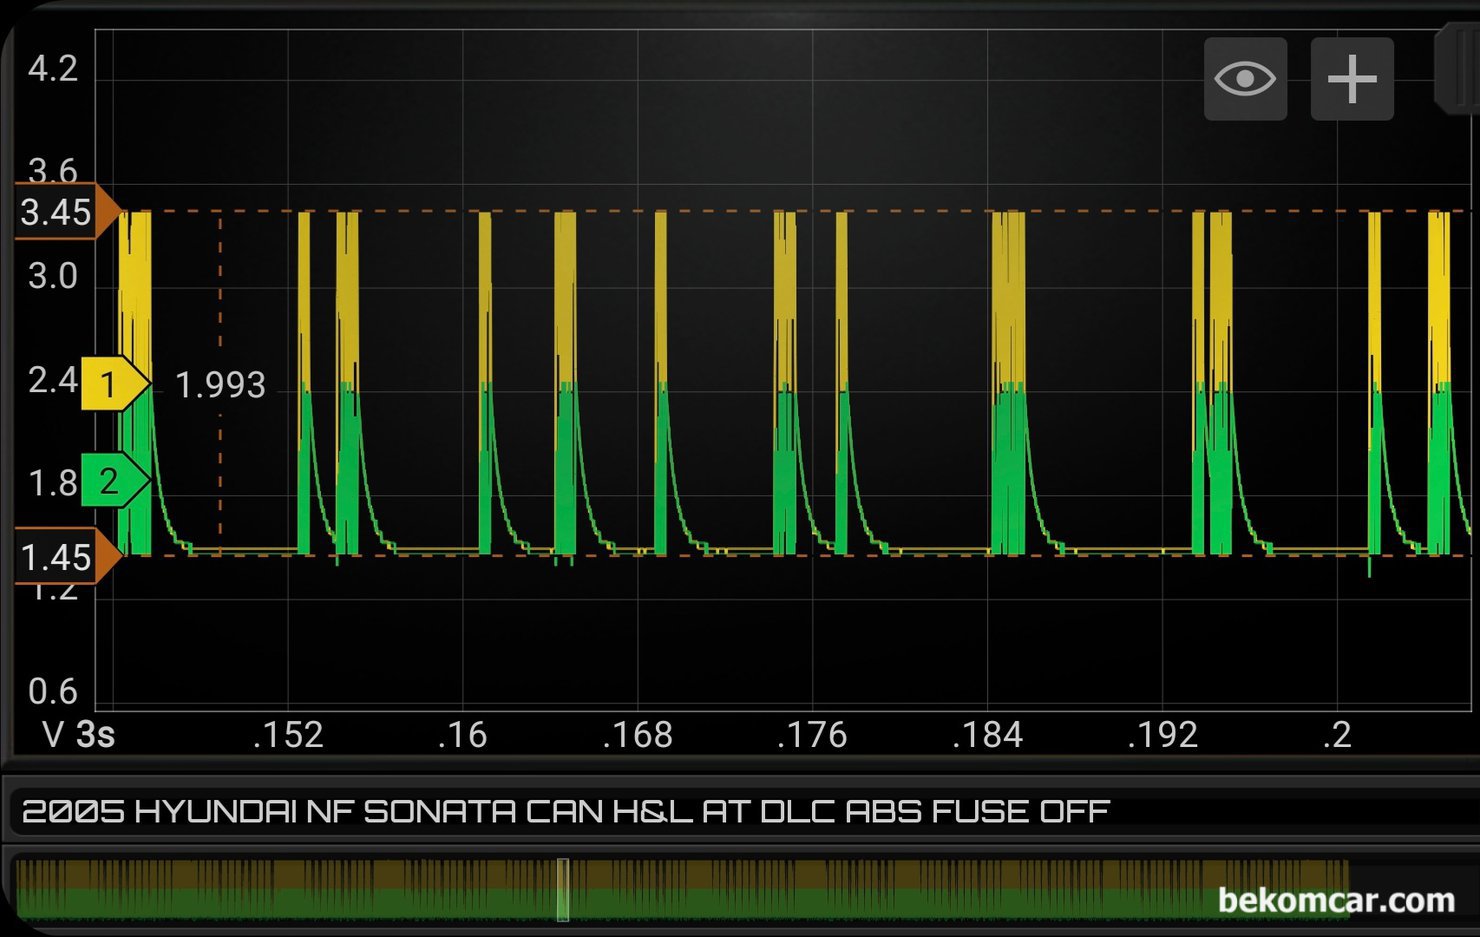Toggle trace visibility with the eye icon

1245,79
